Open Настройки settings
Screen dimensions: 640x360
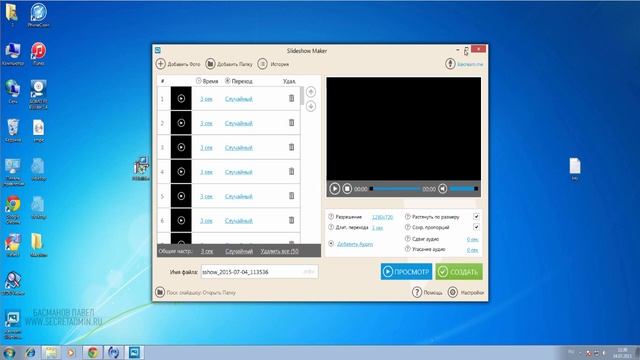pos(466,292)
